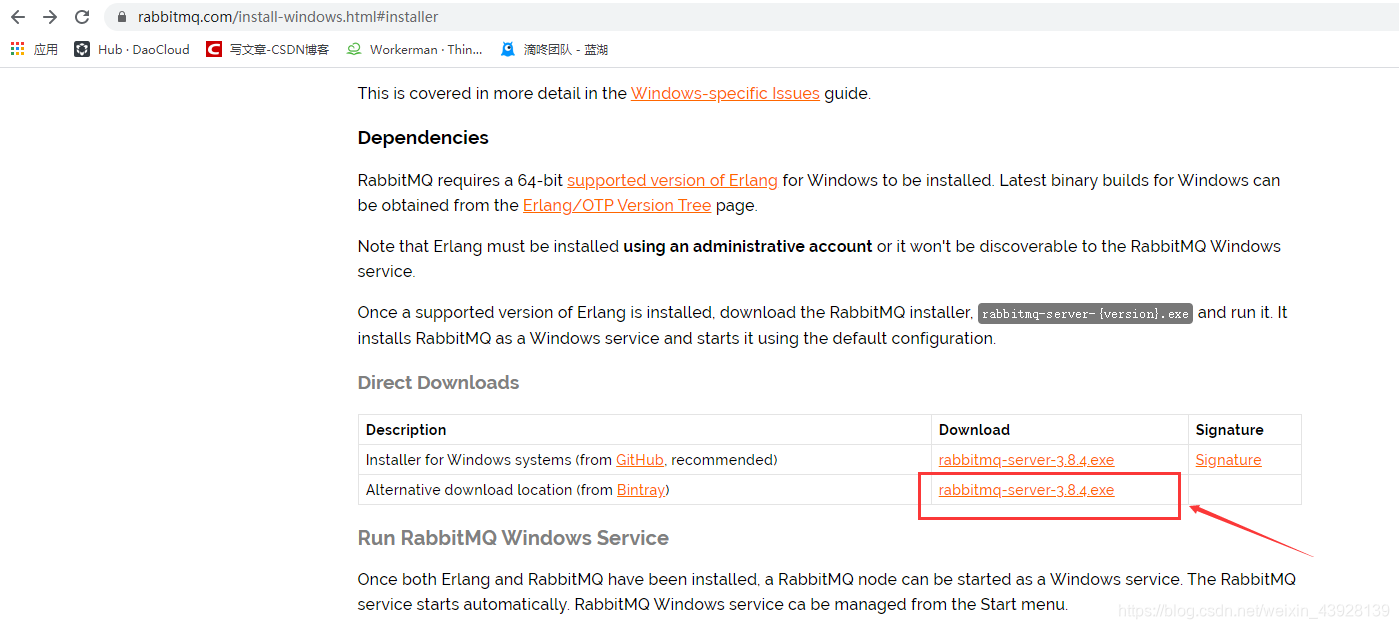This screenshot has height=629, width=1399.
Task: Click the Workerman green favicon
Action: (x=352, y=49)
